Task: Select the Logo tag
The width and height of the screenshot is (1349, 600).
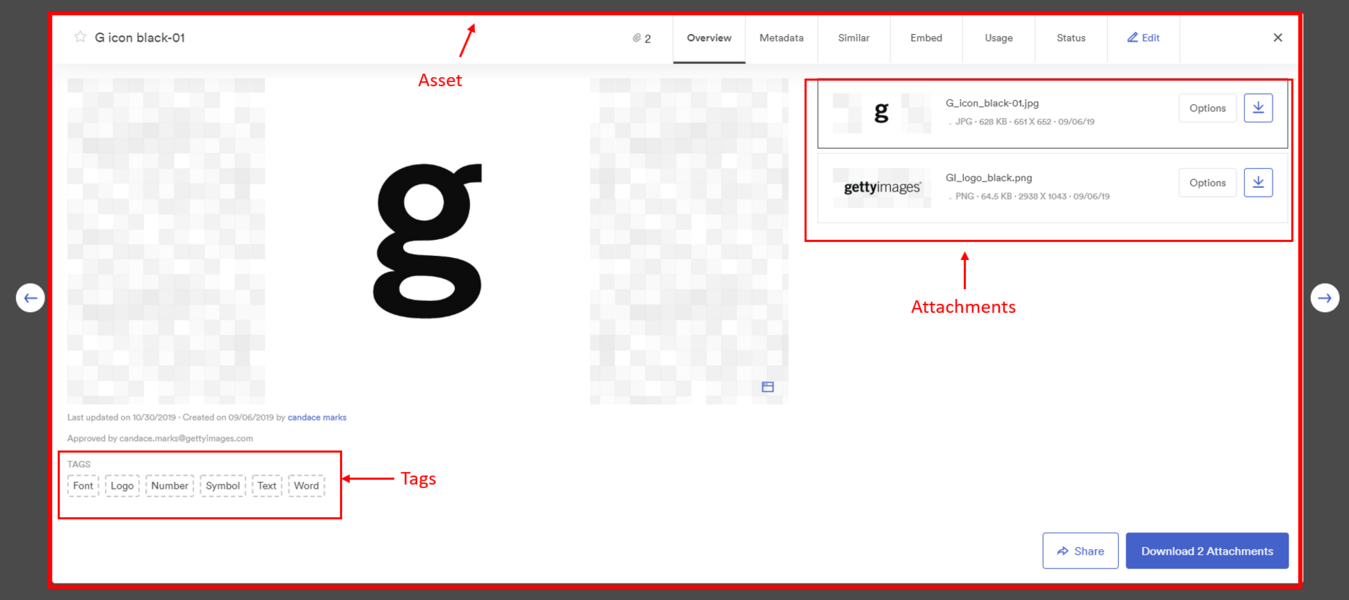Action: 122,486
